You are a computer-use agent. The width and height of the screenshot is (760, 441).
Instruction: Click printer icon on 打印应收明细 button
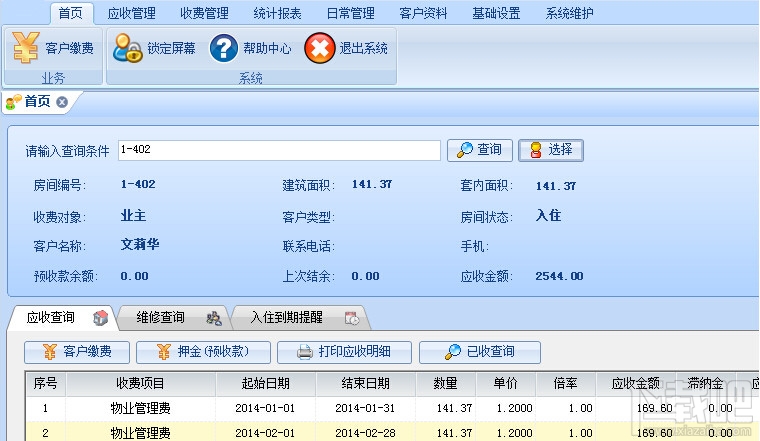(305, 352)
